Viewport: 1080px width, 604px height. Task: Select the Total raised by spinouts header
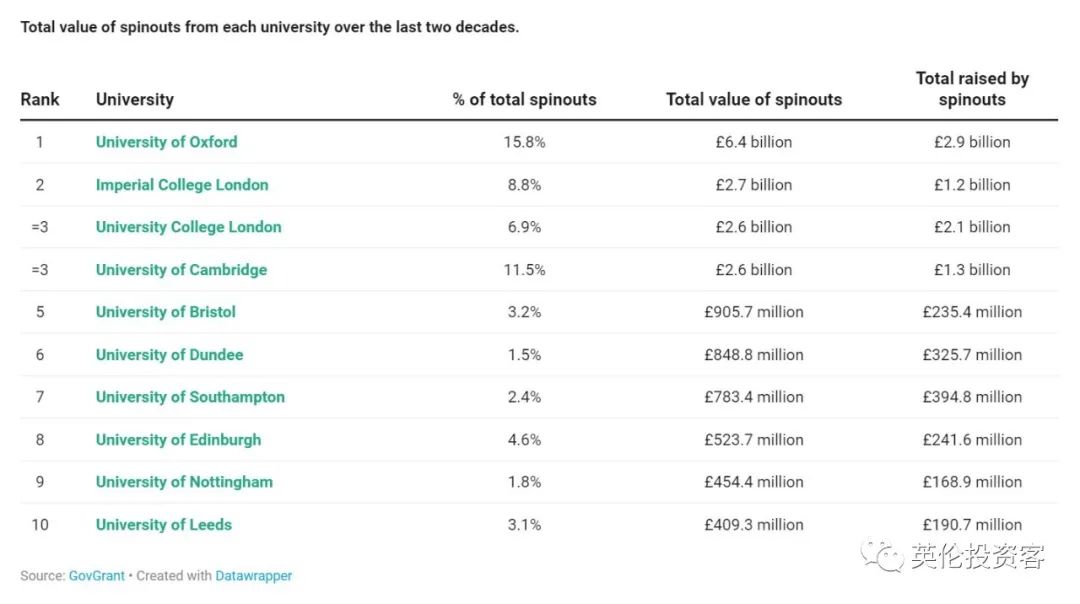[972, 89]
